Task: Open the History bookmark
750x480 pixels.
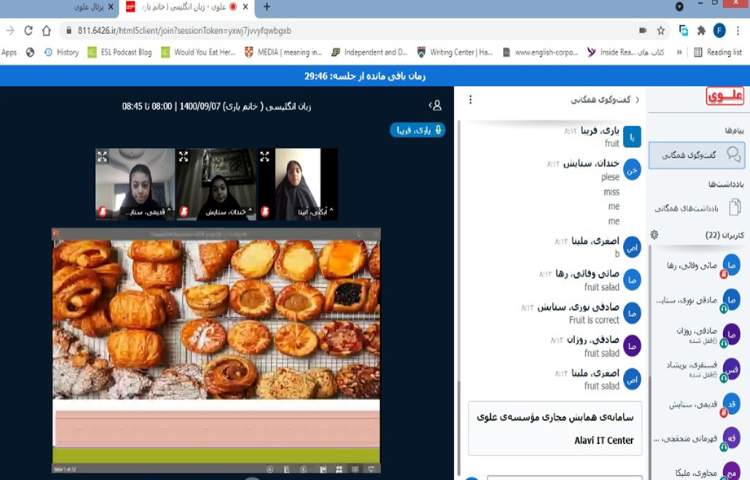Action: 62,53
